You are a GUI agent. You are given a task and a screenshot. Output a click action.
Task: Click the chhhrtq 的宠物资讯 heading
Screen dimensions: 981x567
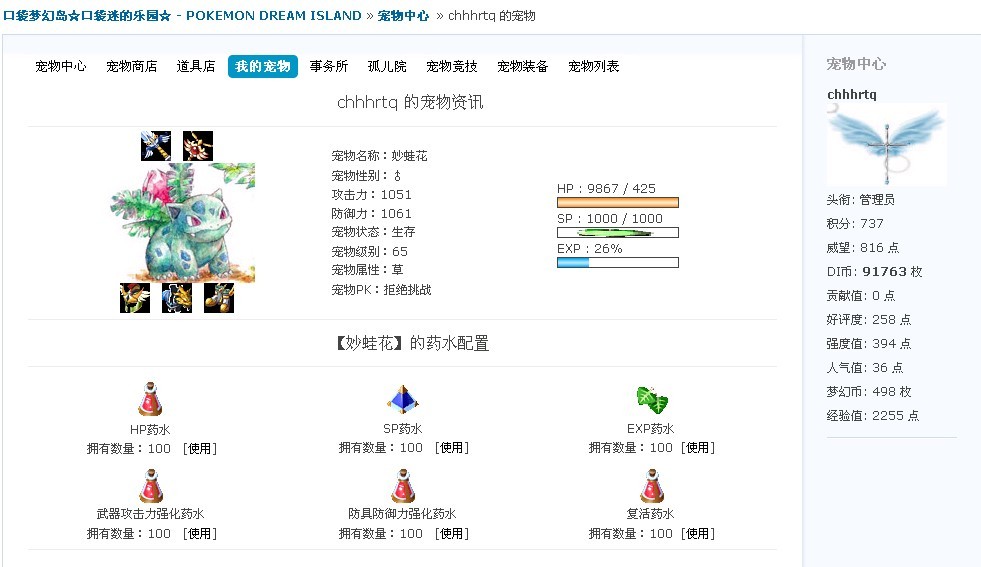[x=410, y=102]
